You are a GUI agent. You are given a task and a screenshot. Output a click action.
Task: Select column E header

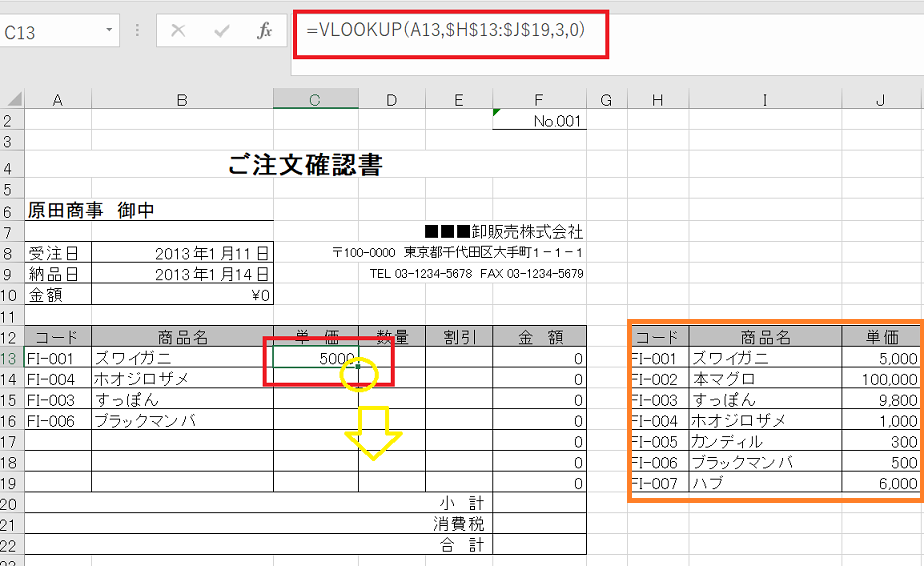coord(458,100)
